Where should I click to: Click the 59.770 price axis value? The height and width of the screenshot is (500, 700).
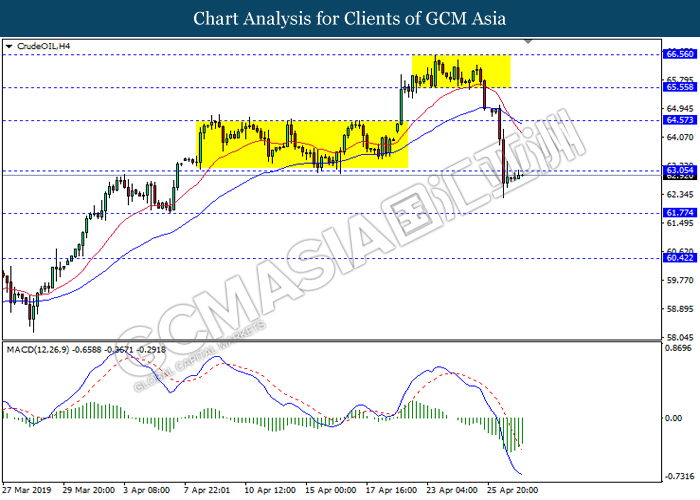click(680, 280)
